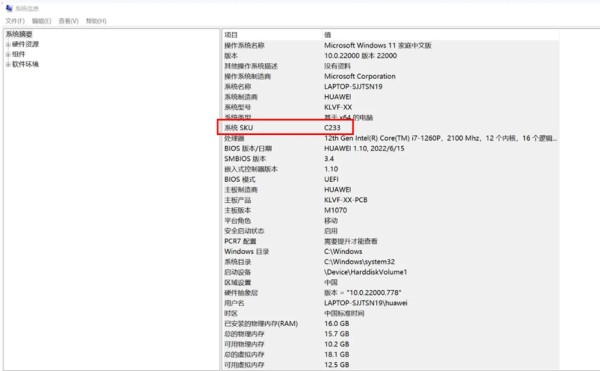Select the 12th Gen Intel Core processor value
600x371 pixels.
[x=440, y=138]
